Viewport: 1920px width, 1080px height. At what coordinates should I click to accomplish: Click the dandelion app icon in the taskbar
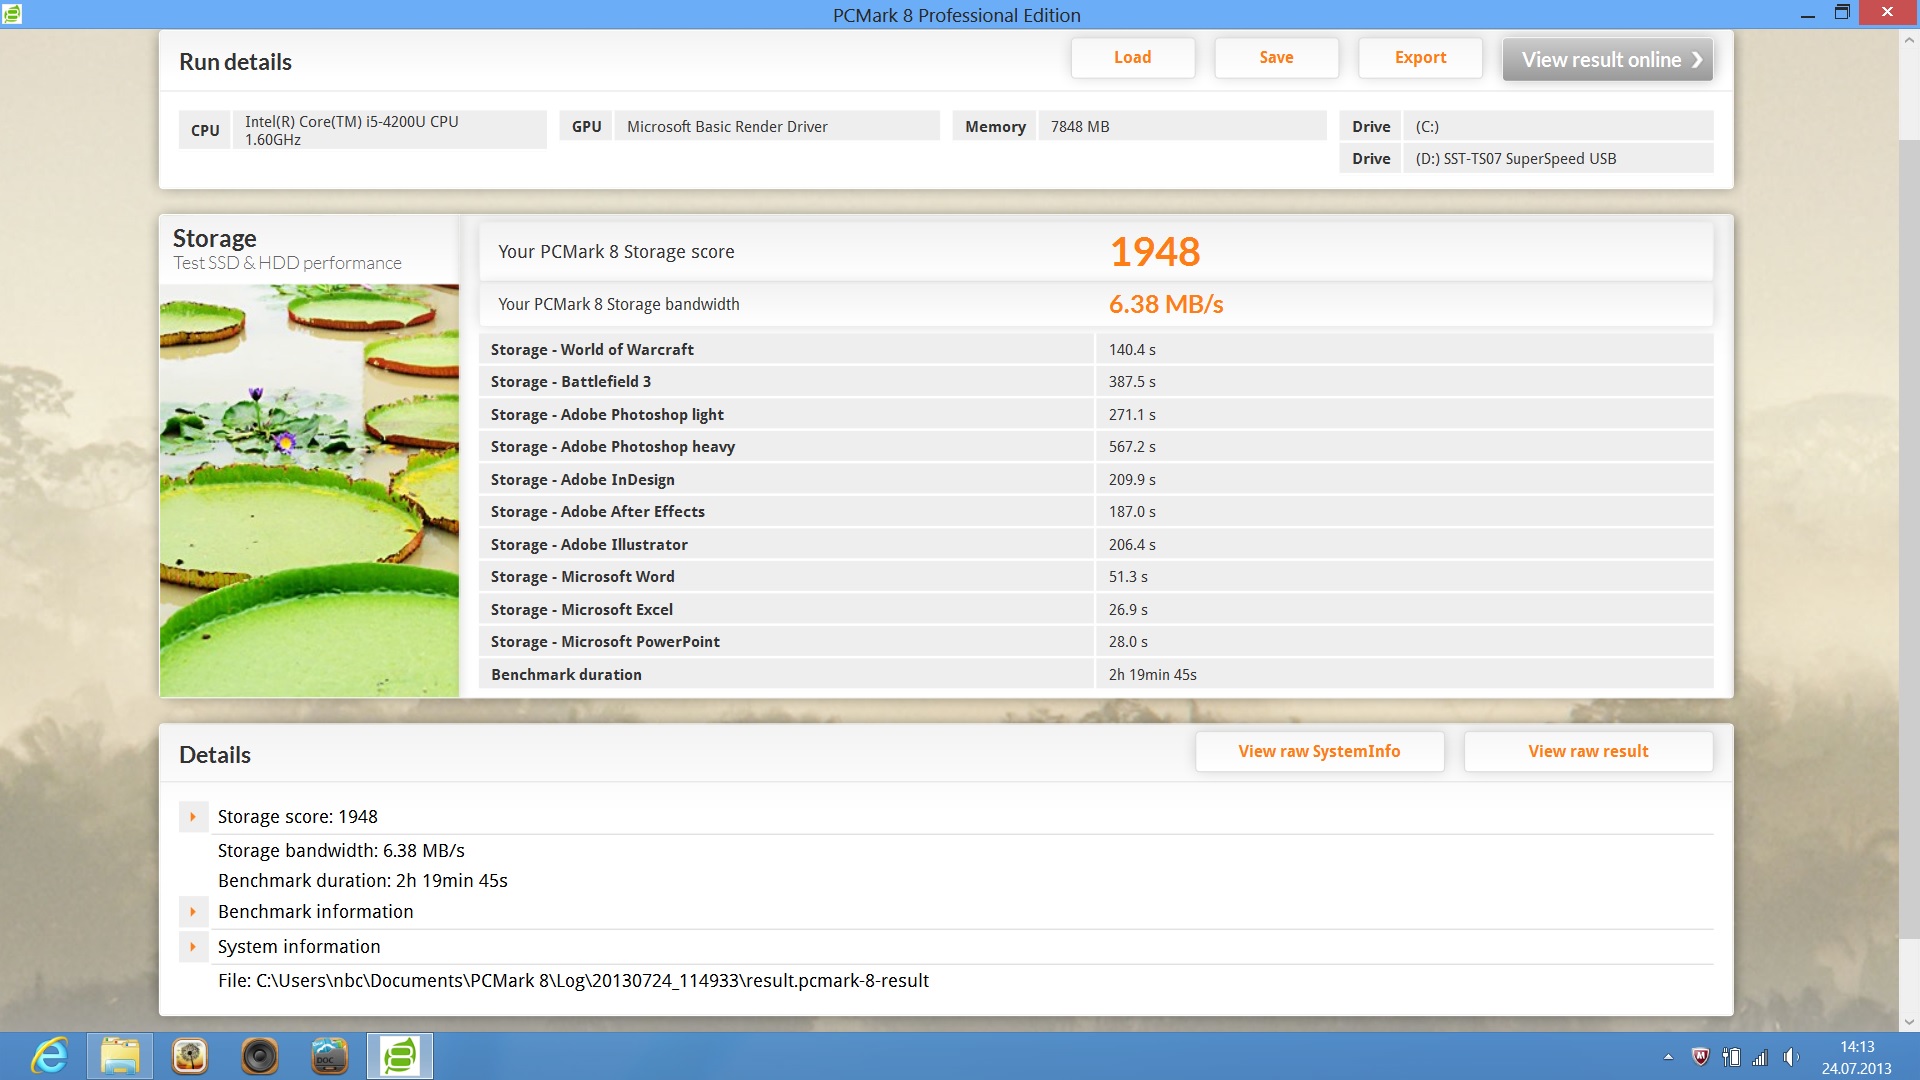pyautogui.click(x=190, y=1056)
